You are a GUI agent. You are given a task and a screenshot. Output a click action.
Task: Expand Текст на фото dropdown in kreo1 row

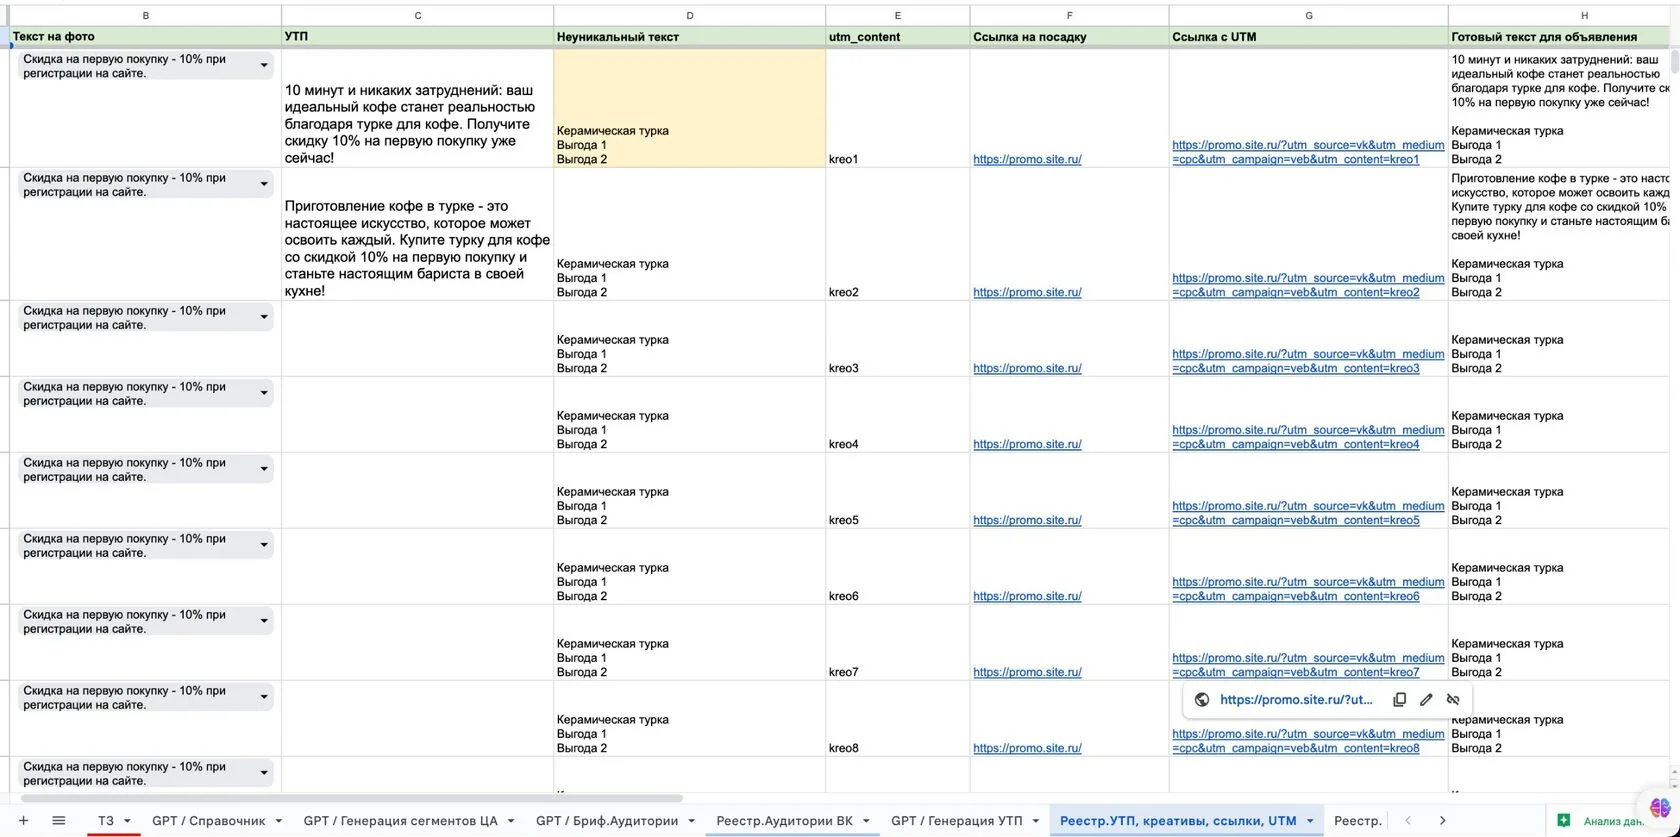264,66
